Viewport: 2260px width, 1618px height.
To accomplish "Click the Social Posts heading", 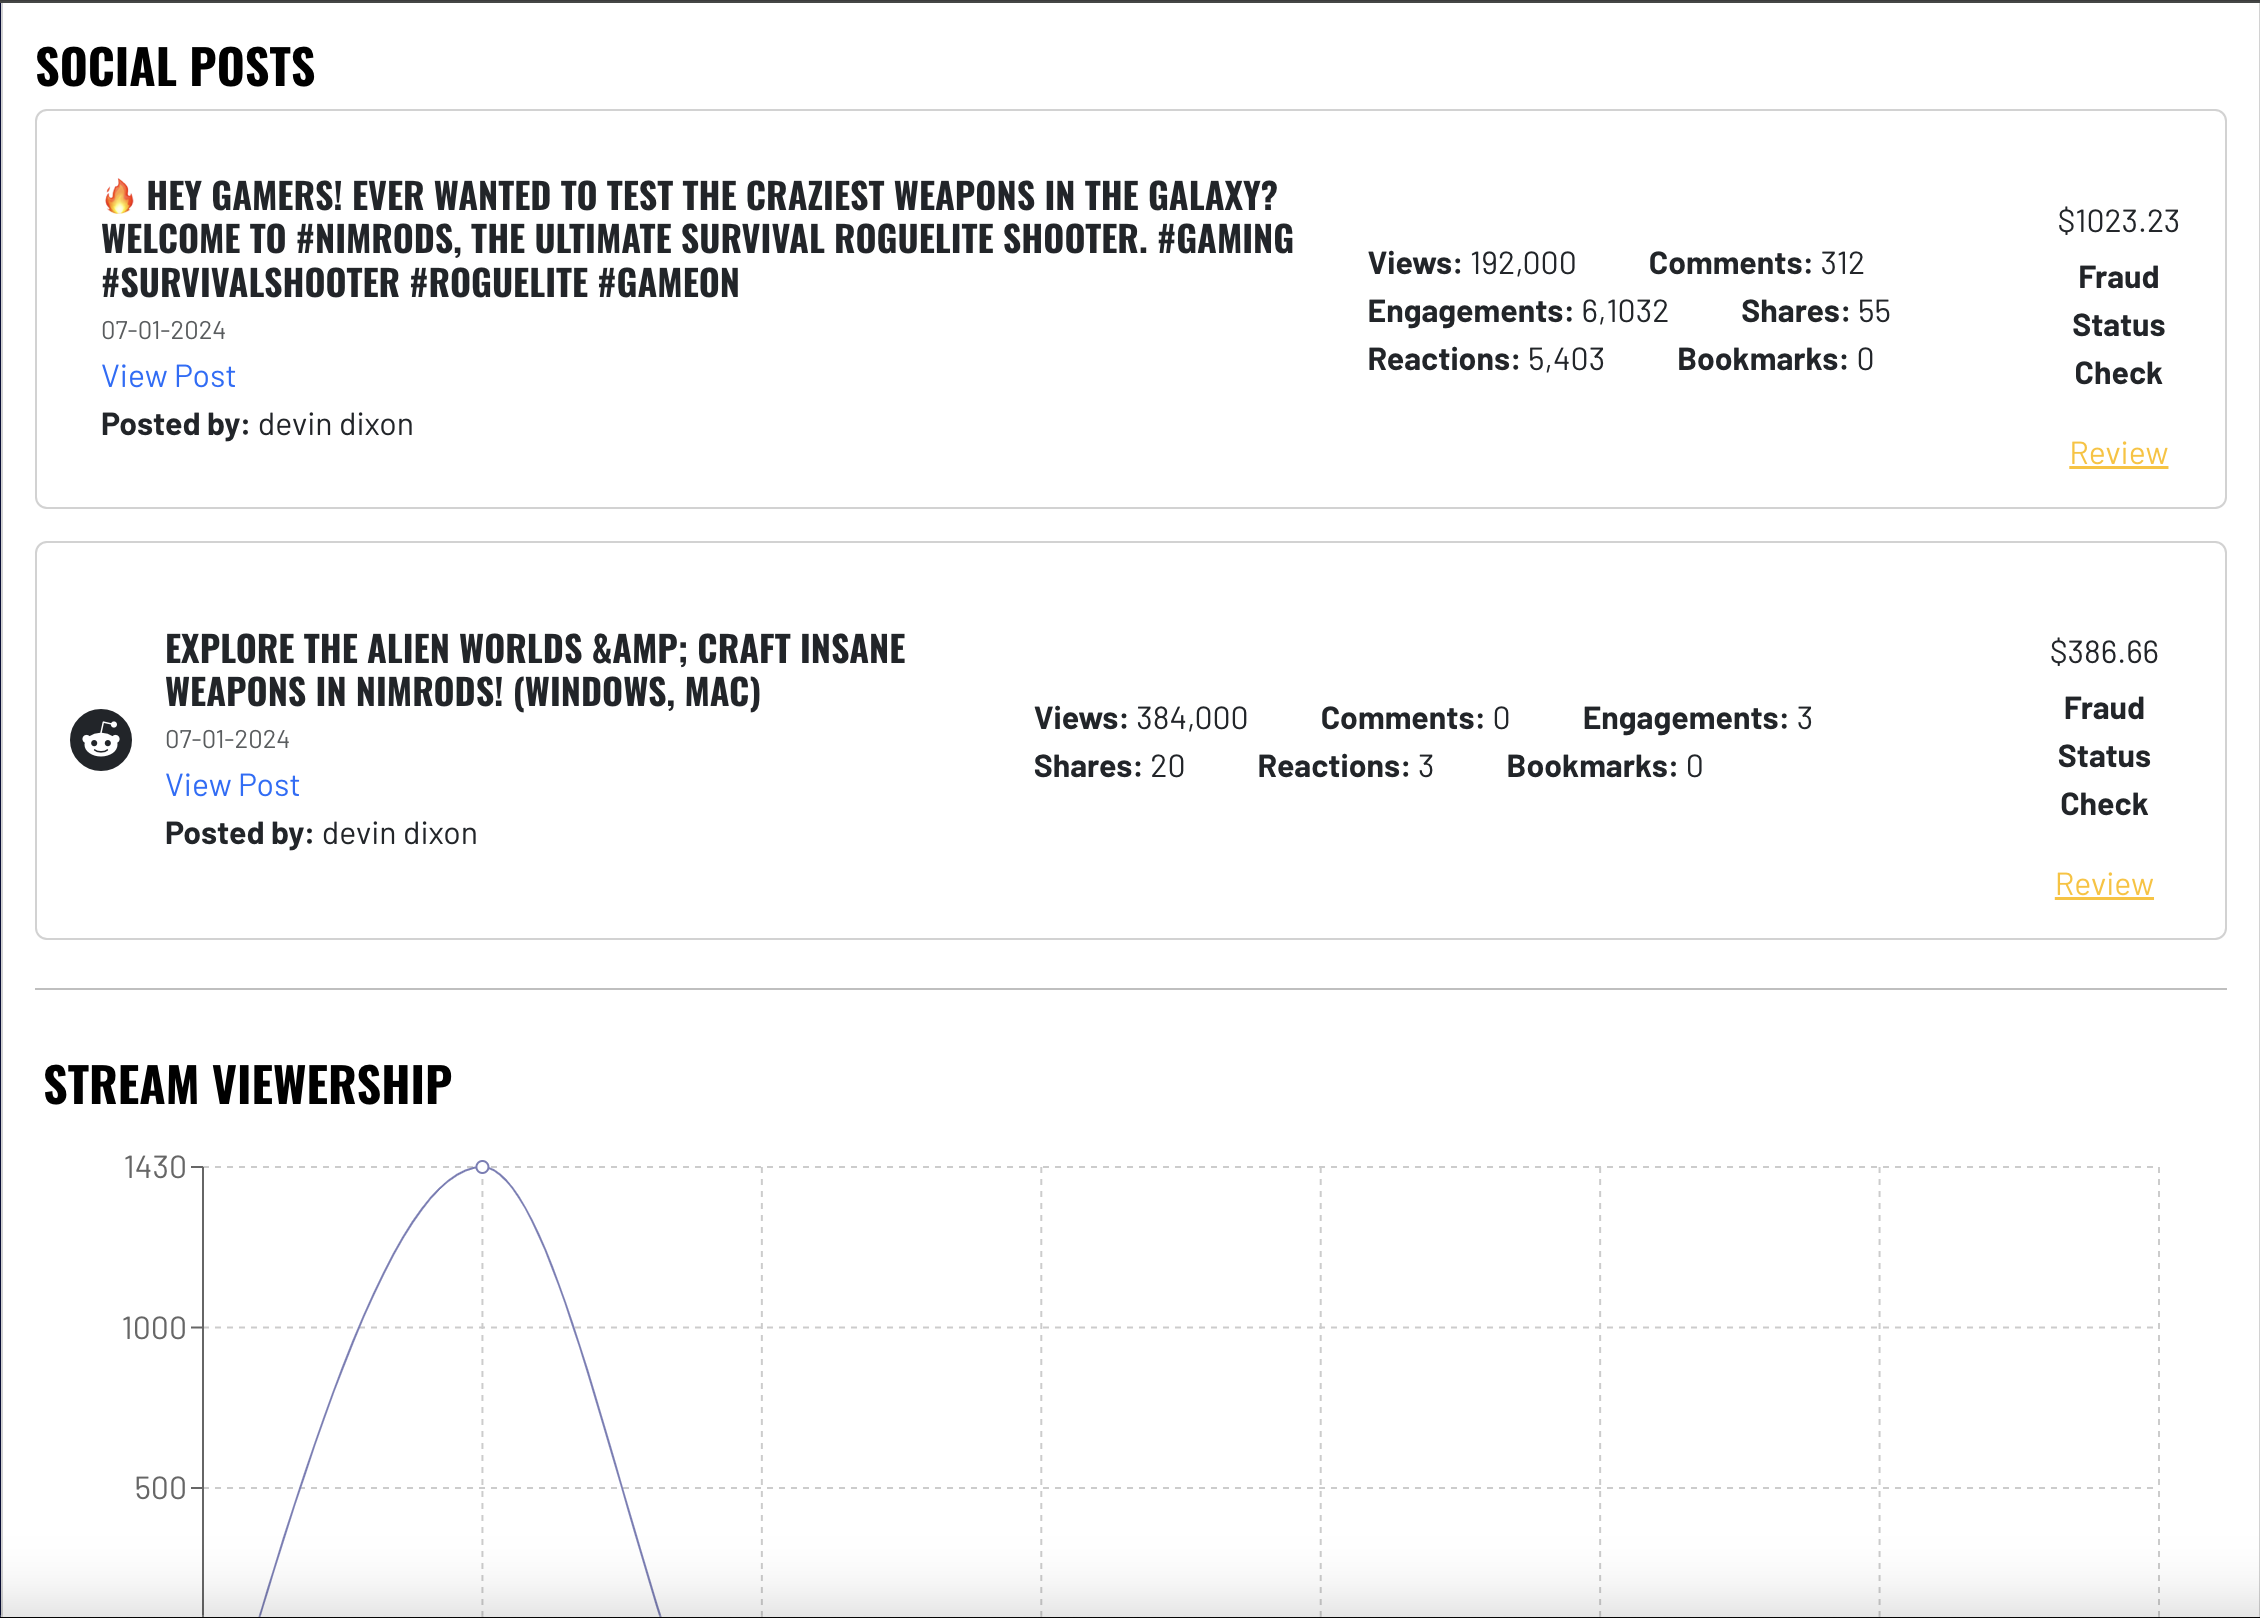I will (x=175, y=67).
